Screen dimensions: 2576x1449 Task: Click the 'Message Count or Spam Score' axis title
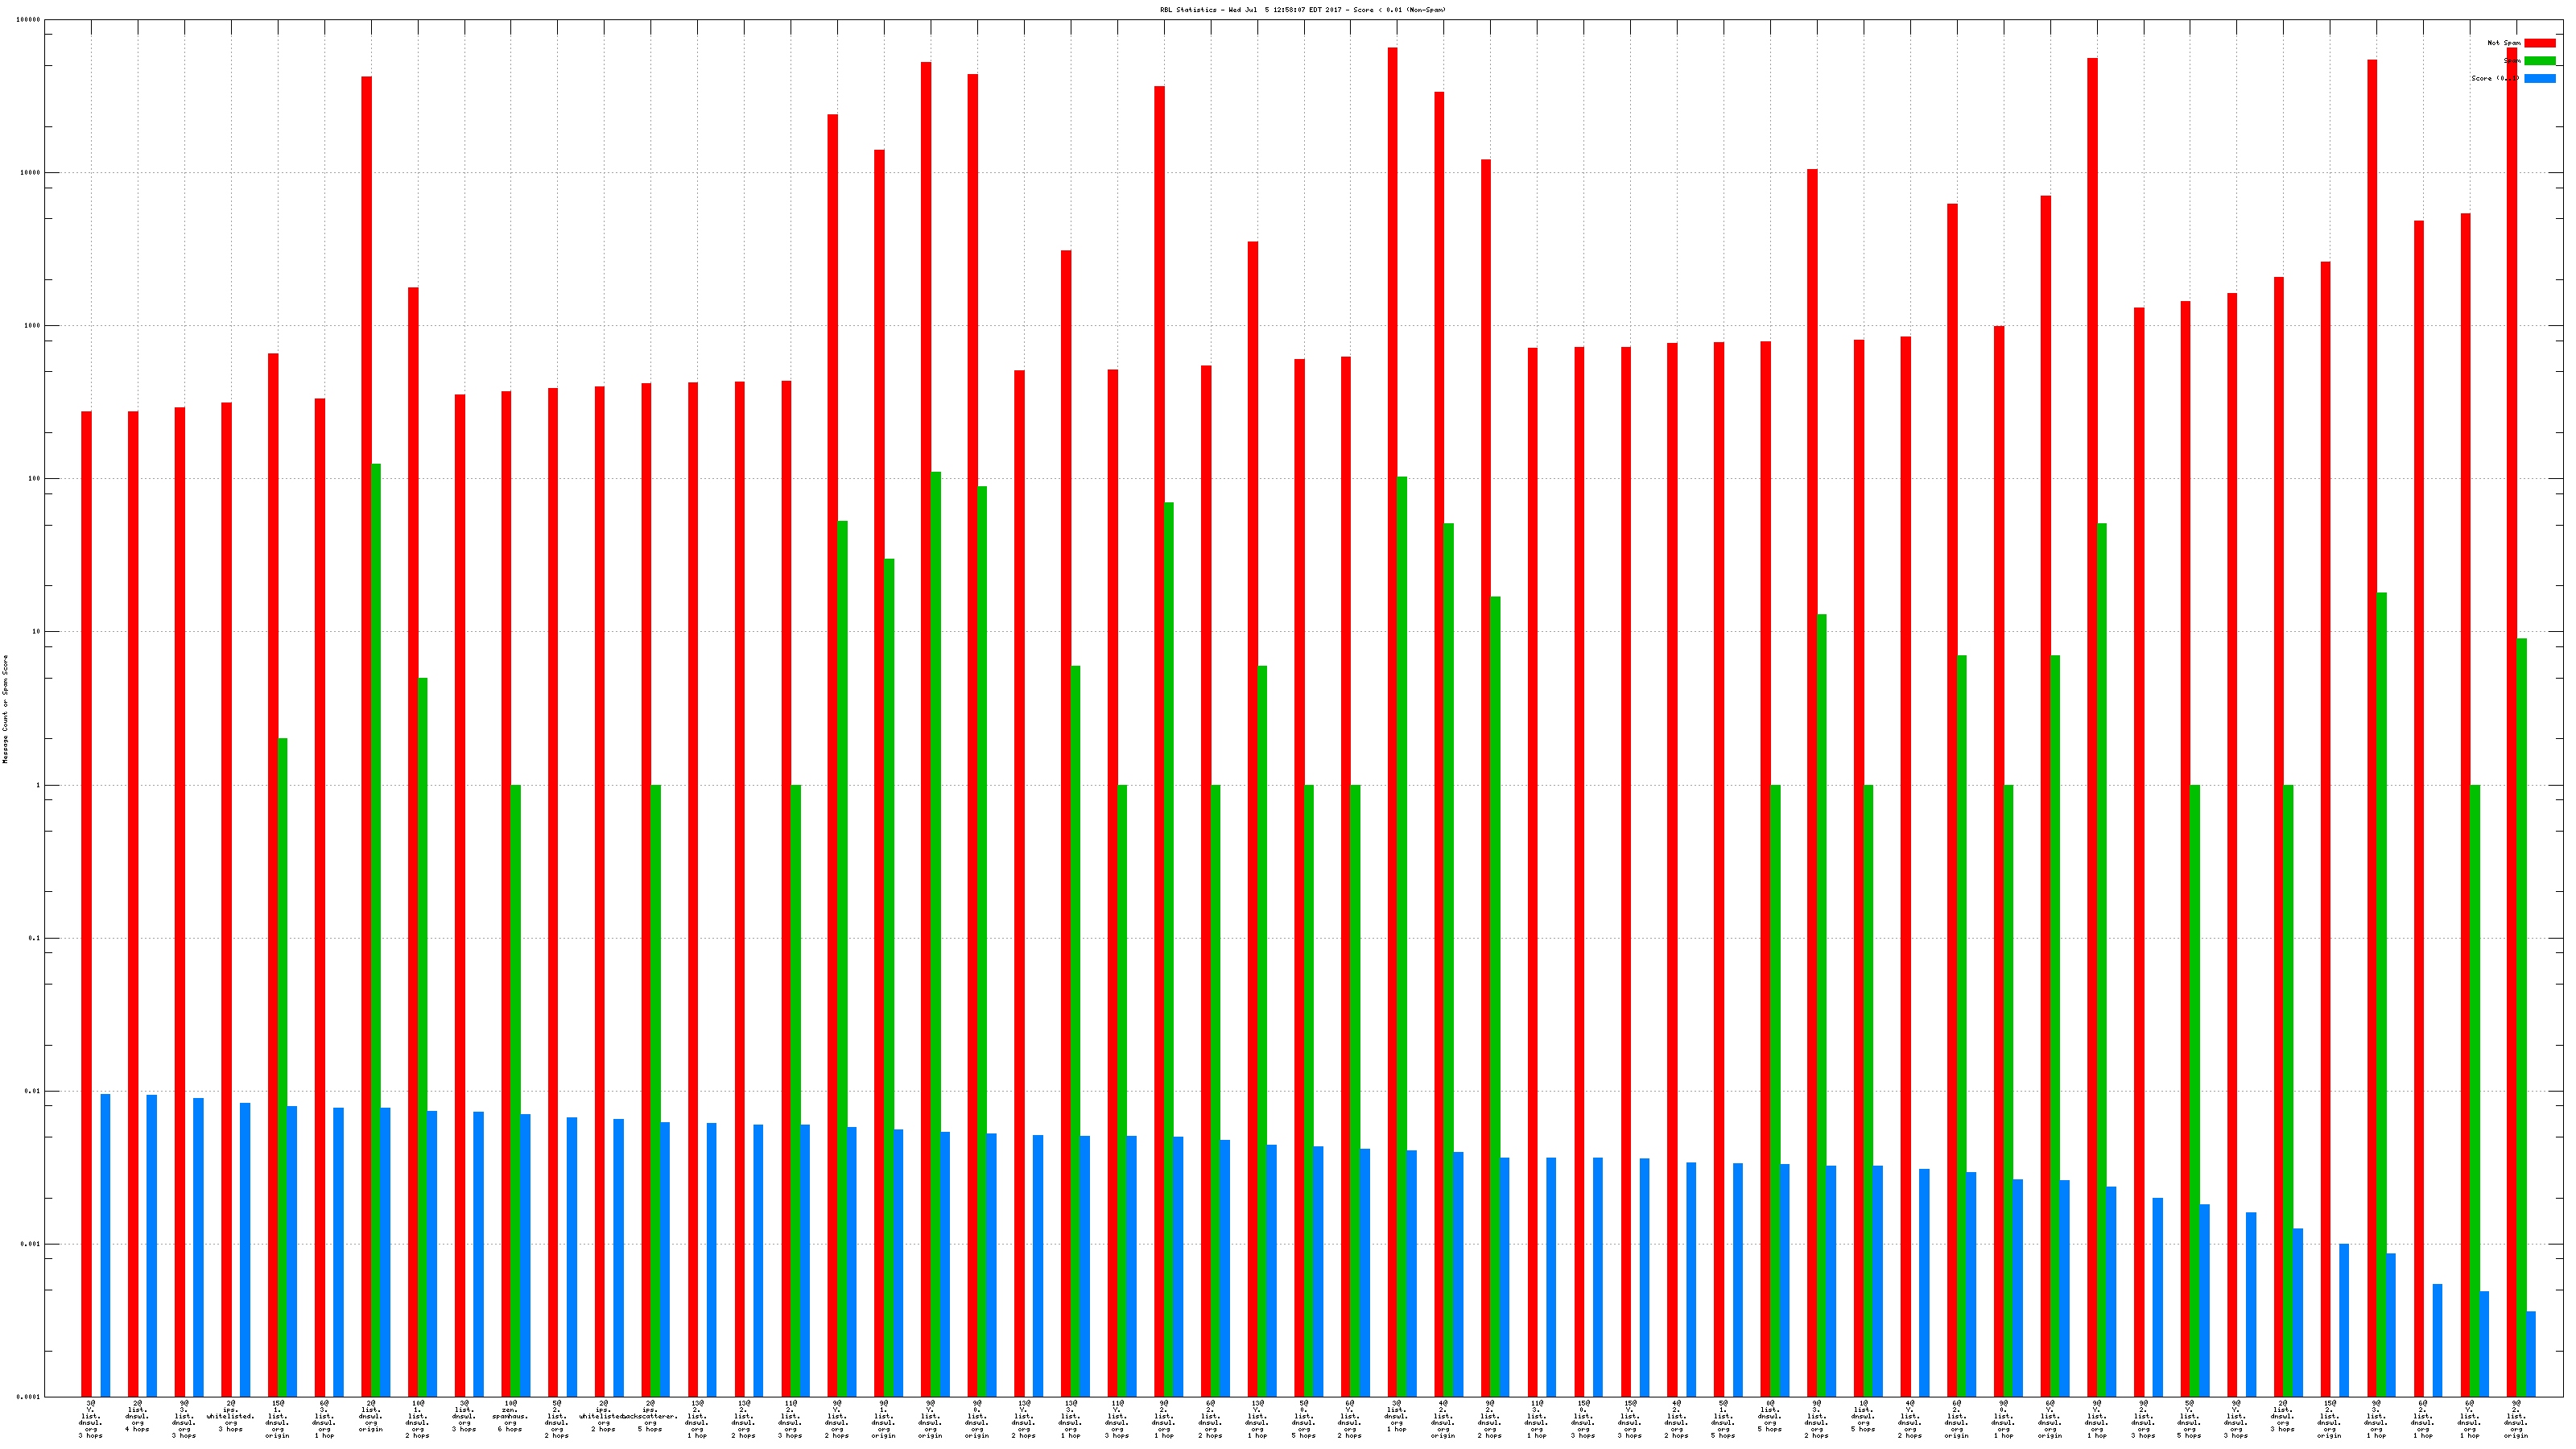tap(5, 709)
